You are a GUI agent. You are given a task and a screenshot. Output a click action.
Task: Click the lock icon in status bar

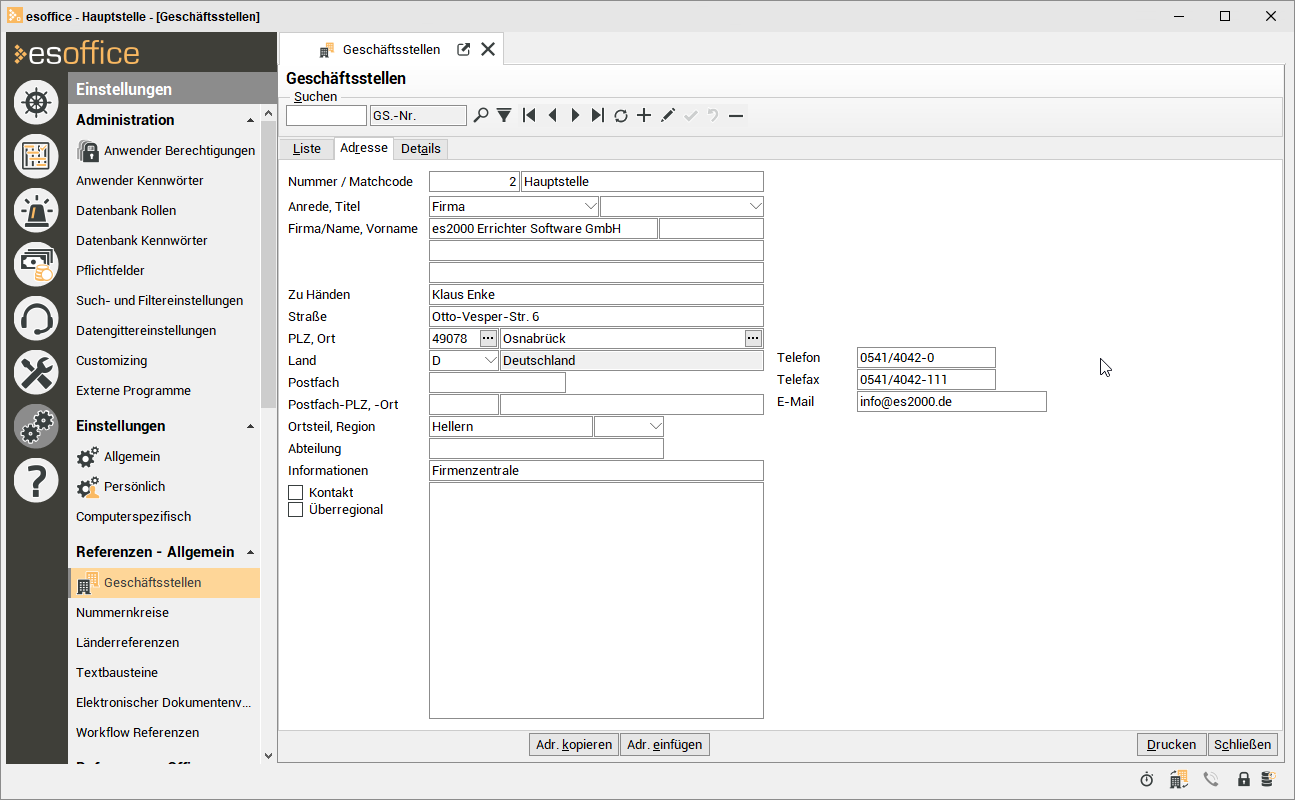point(1244,779)
